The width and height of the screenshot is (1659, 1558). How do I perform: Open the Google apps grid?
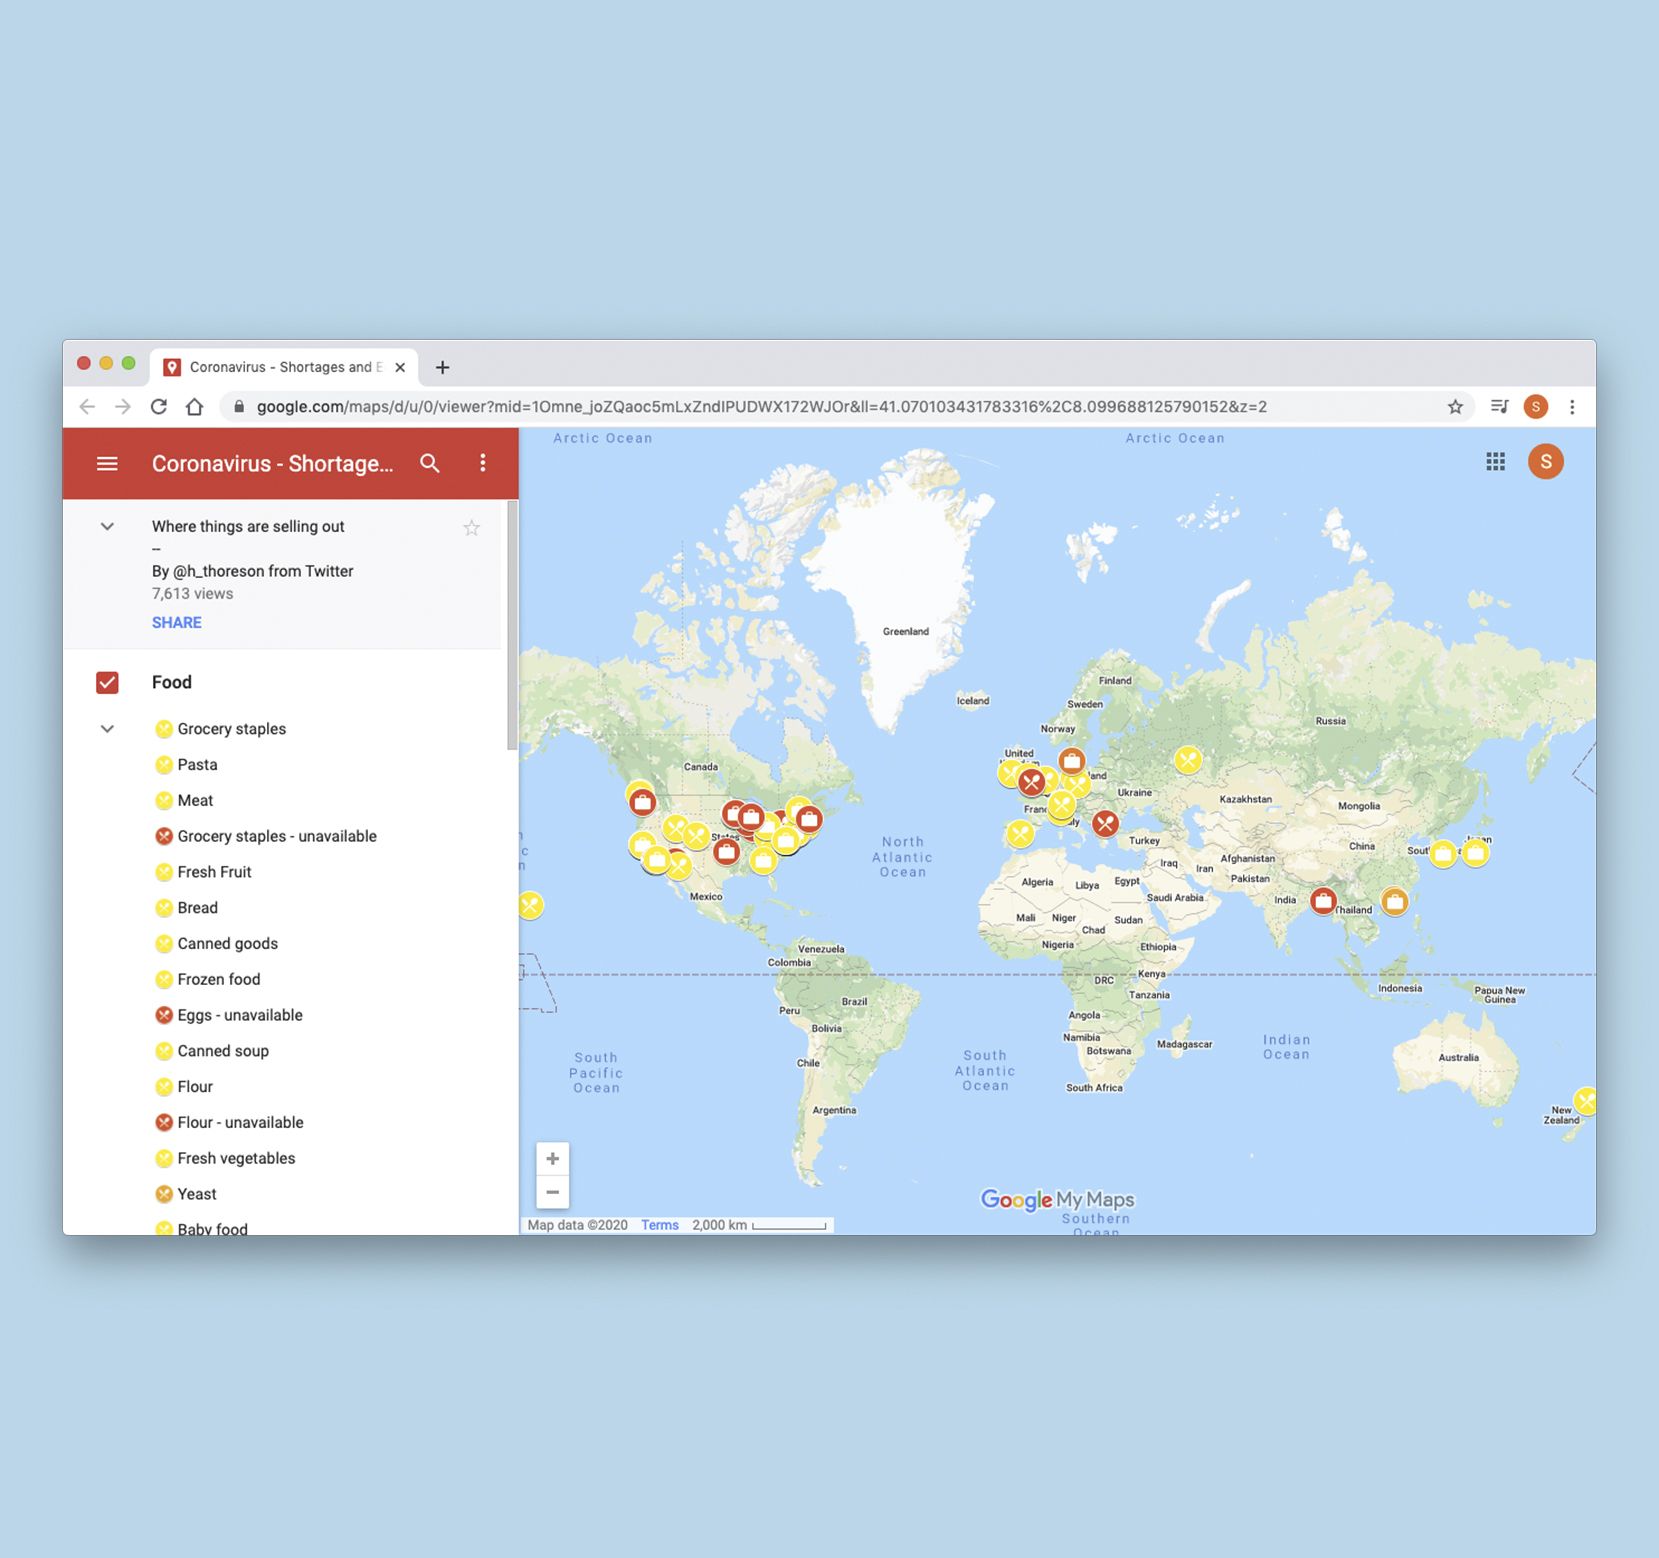1495,462
